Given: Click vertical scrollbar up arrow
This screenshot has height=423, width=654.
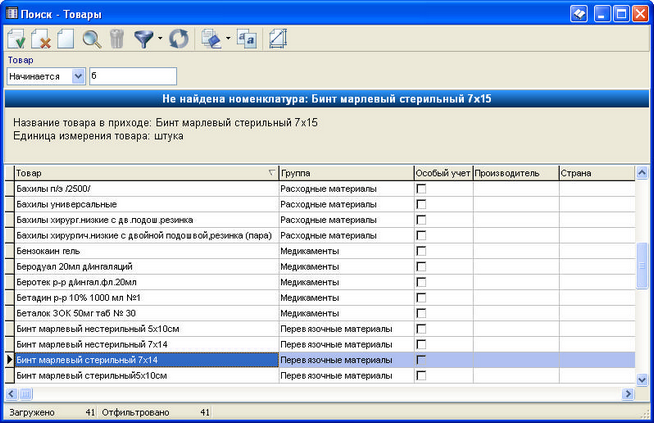Looking at the screenshot, I should pyautogui.click(x=642, y=172).
